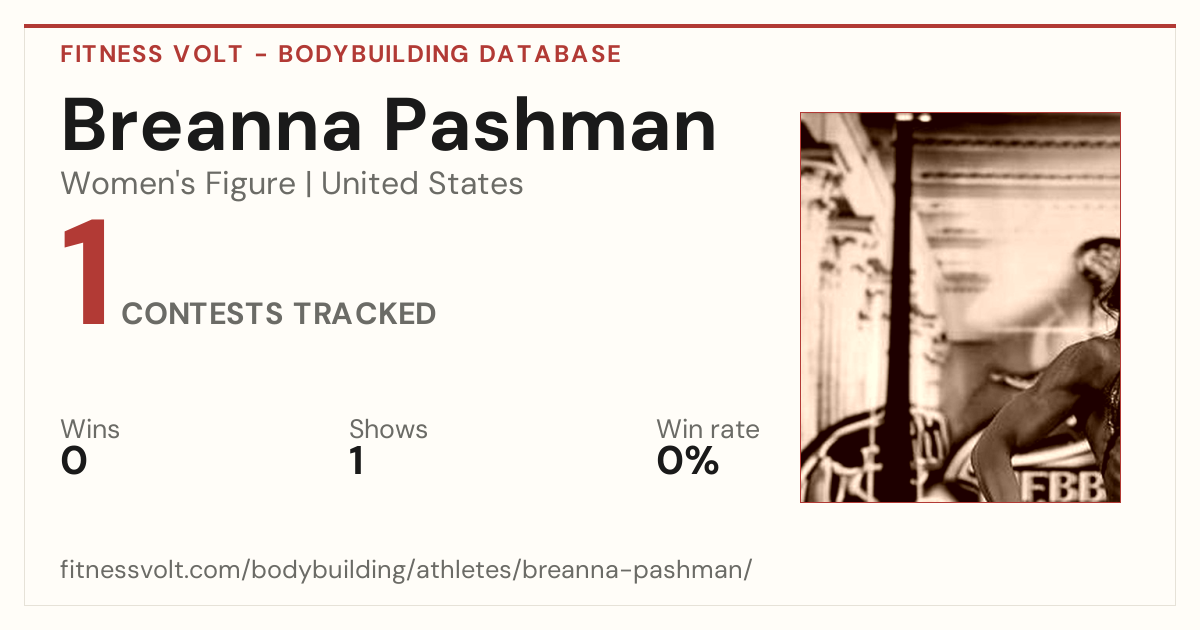Viewport: 1200px width, 630px height.
Task: Open the fitnessvolt.com athlete URL
Action: (x=406, y=571)
